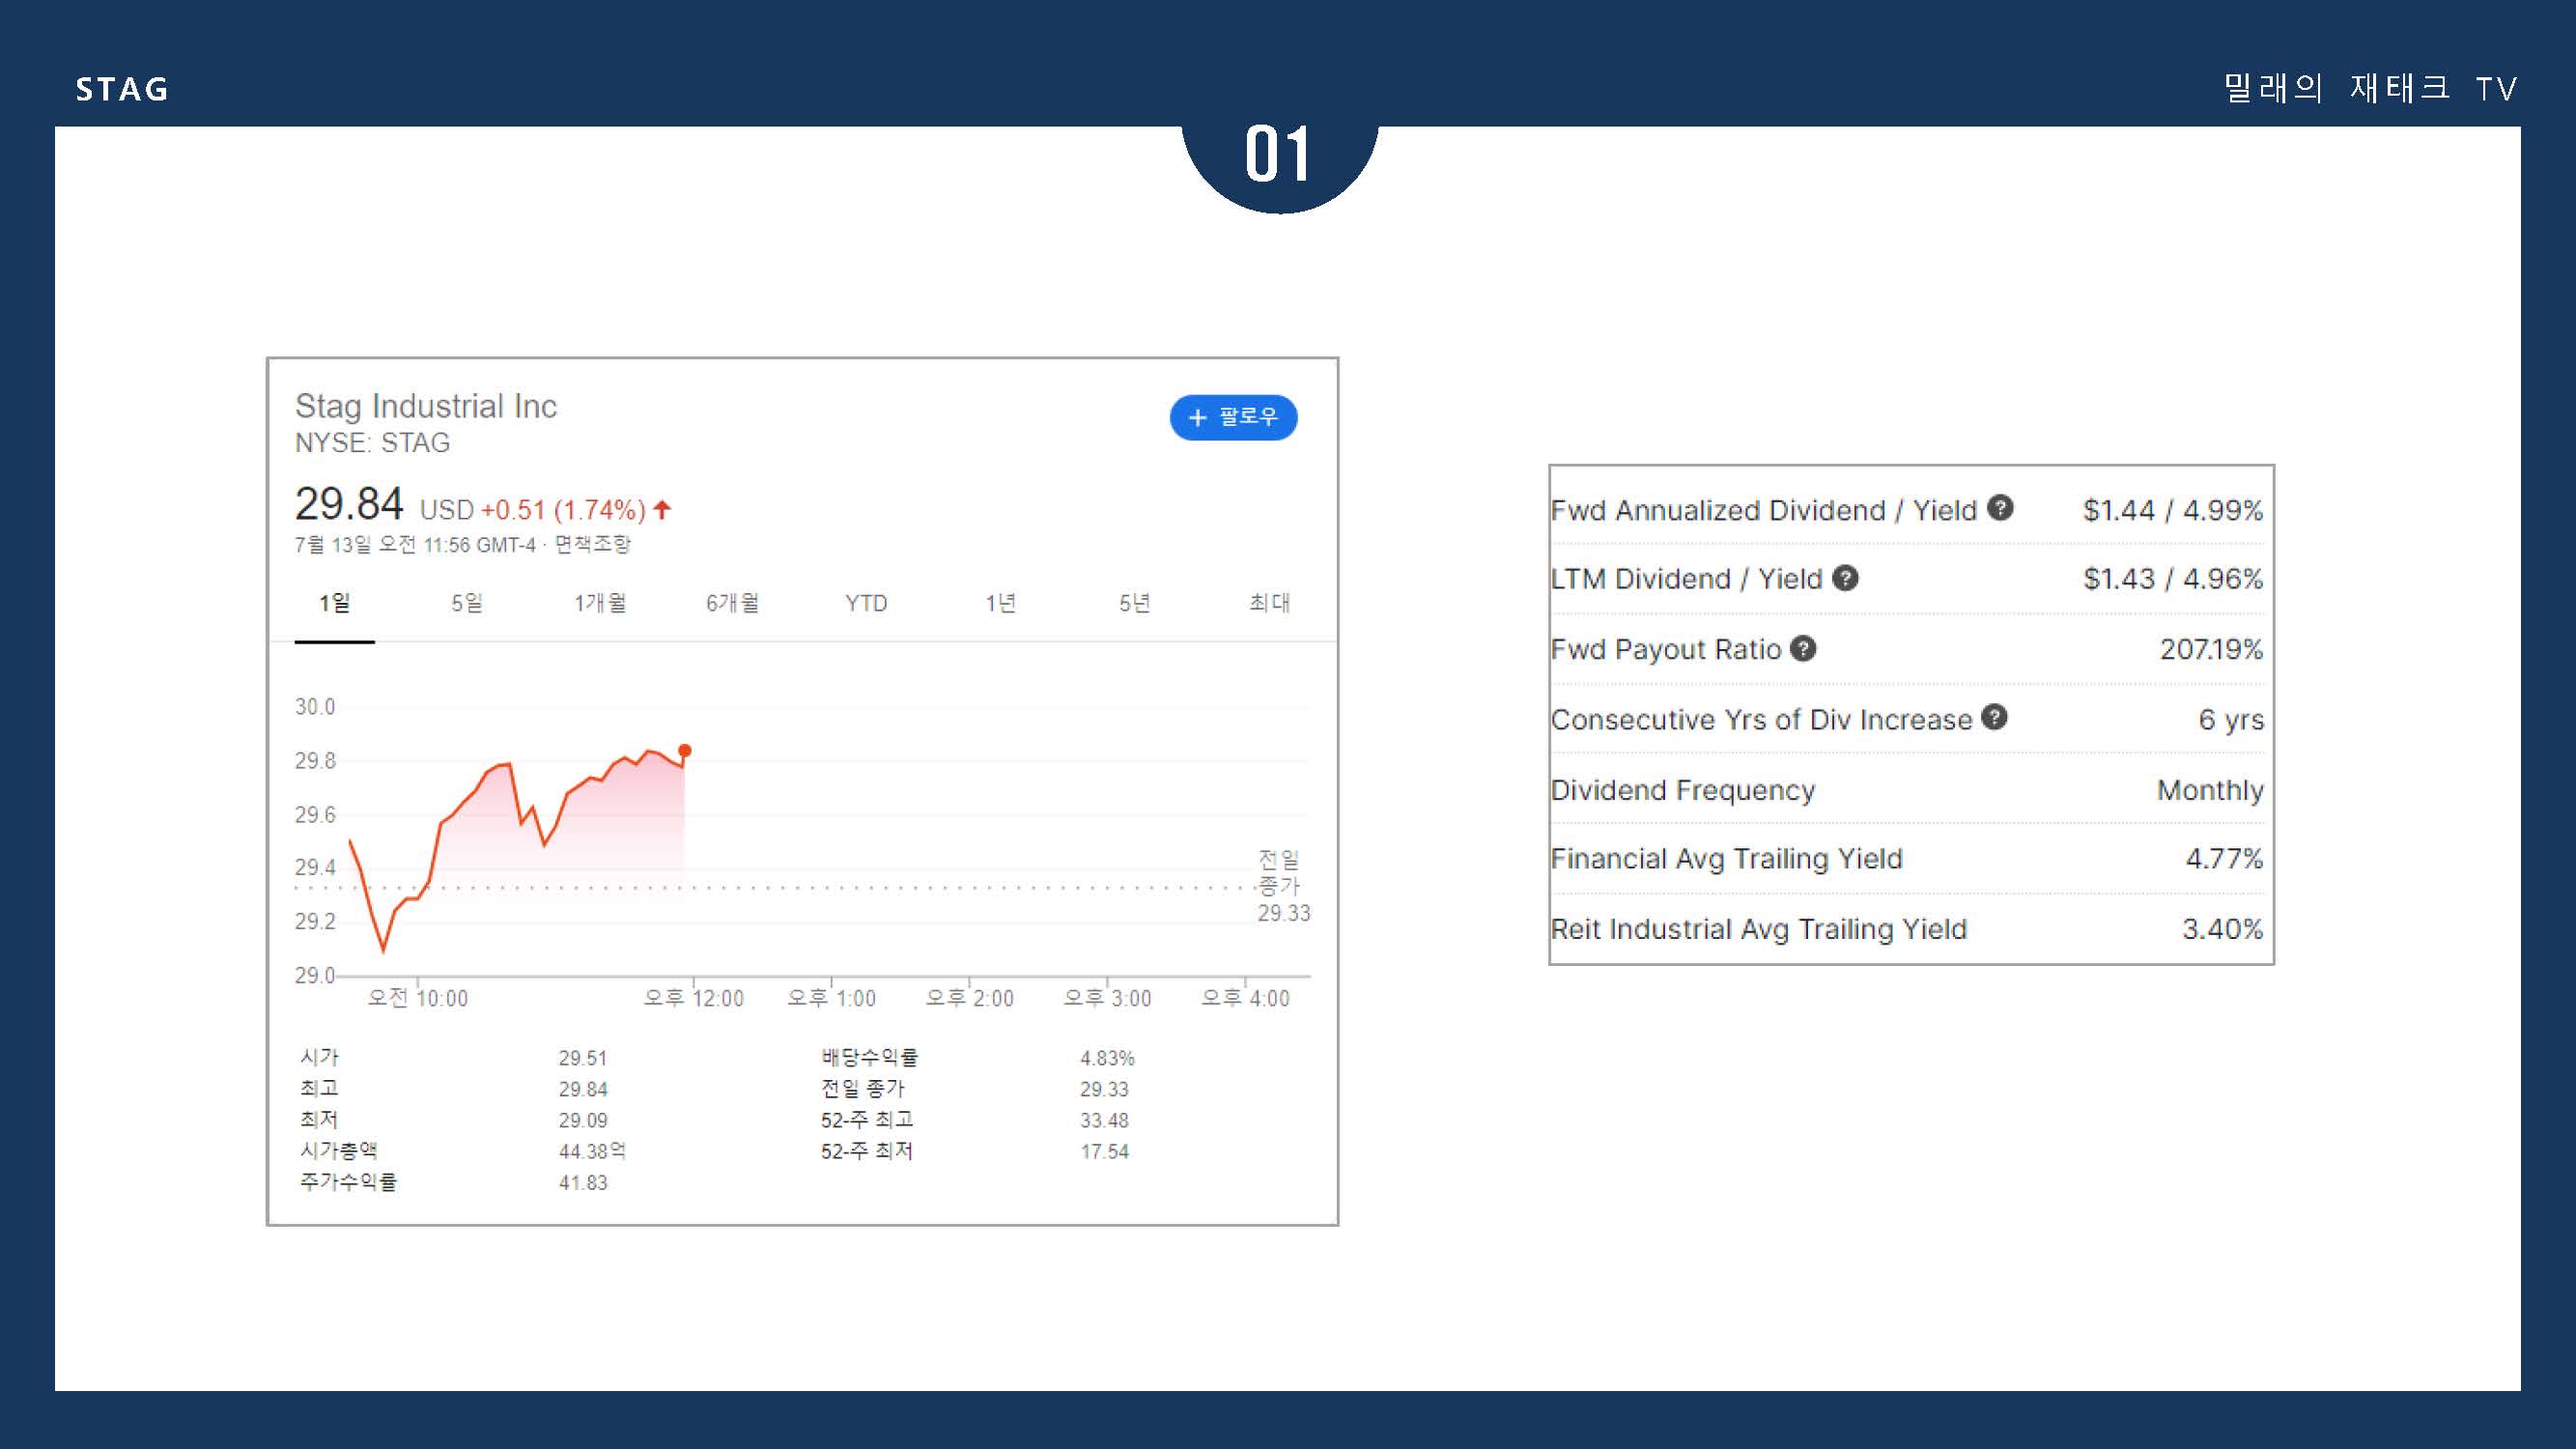Switch to the 1개월 chart range tab
The width and height of the screenshot is (2576, 1449).
[600, 603]
